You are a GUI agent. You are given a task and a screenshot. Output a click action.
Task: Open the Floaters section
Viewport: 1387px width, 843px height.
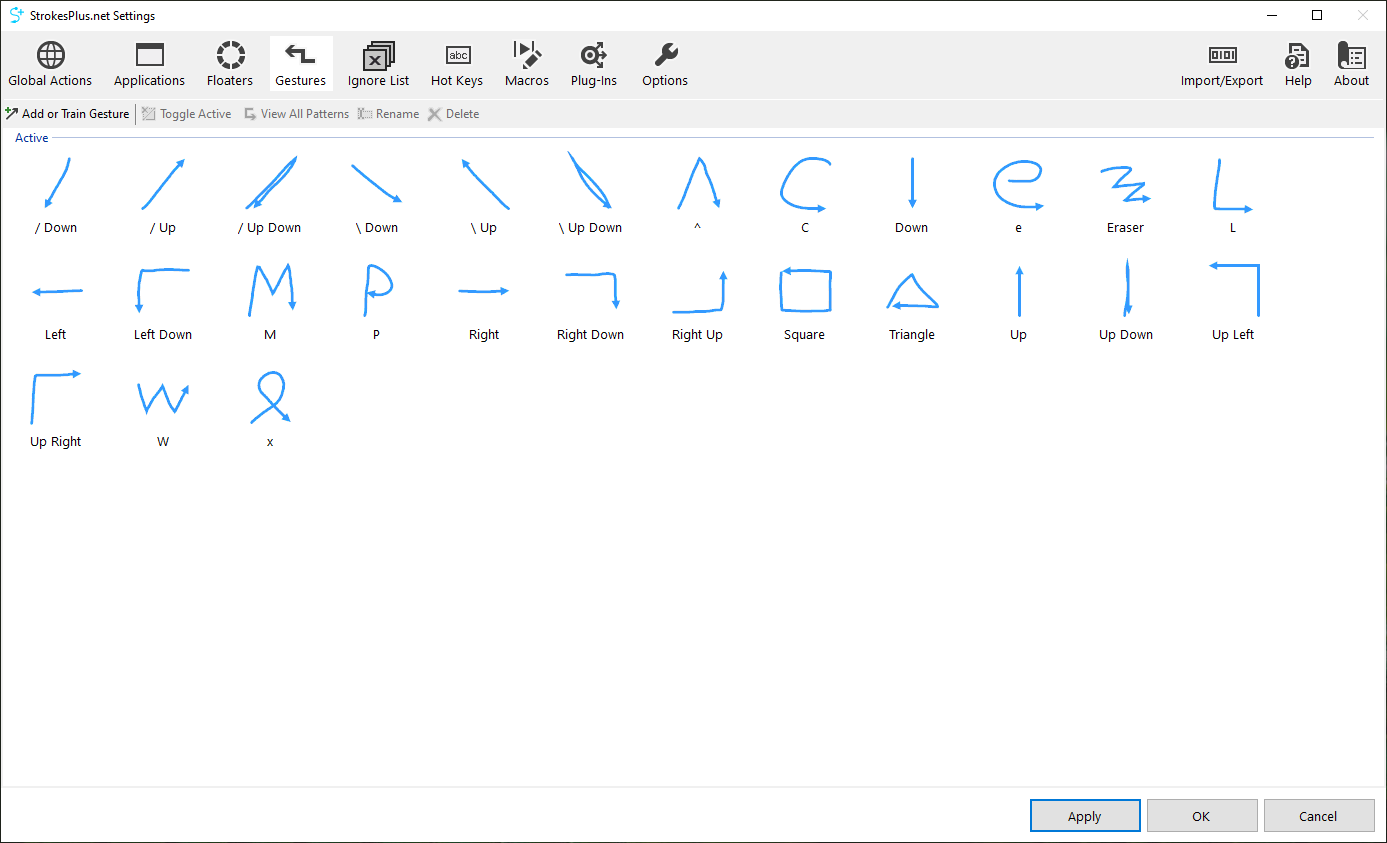tap(230, 64)
